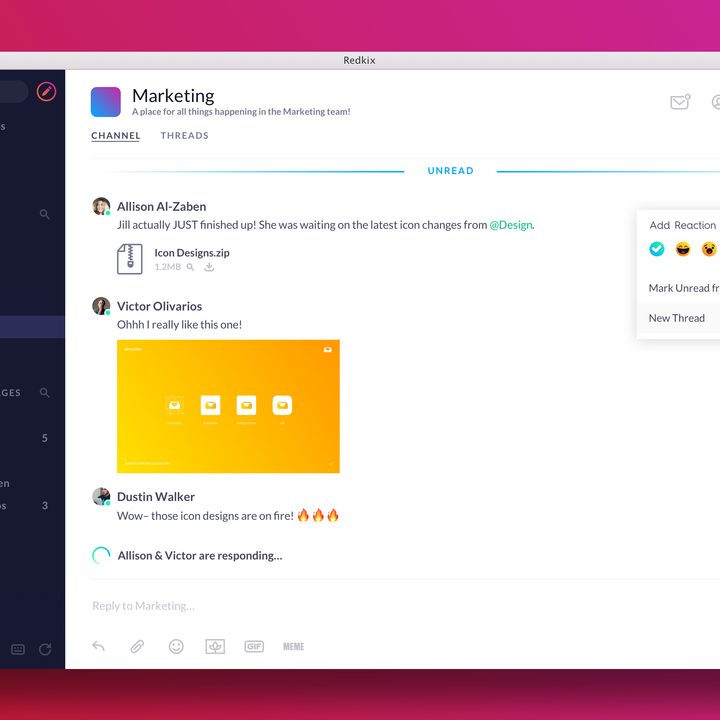The height and width of the screenshot is (720, 720).
Task: Click the Marketing channel title
Action: [x=173, y=96]
